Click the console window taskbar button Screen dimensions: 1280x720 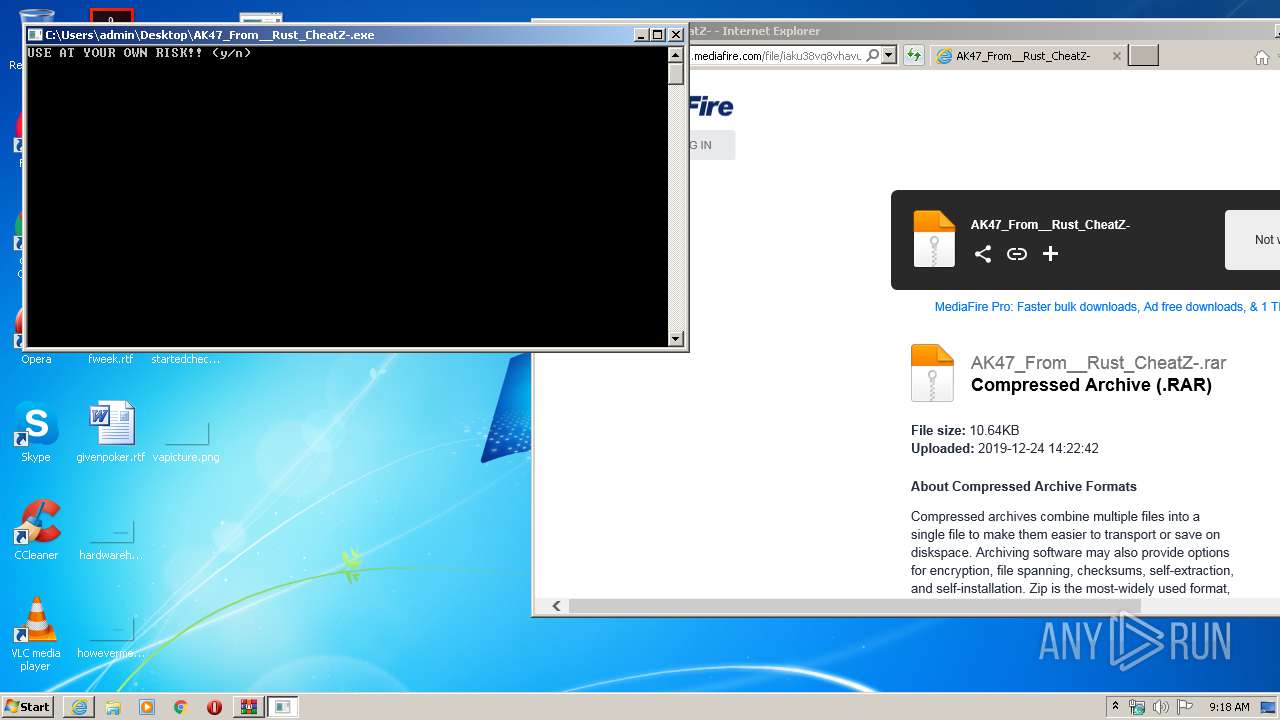coord(283,707)
